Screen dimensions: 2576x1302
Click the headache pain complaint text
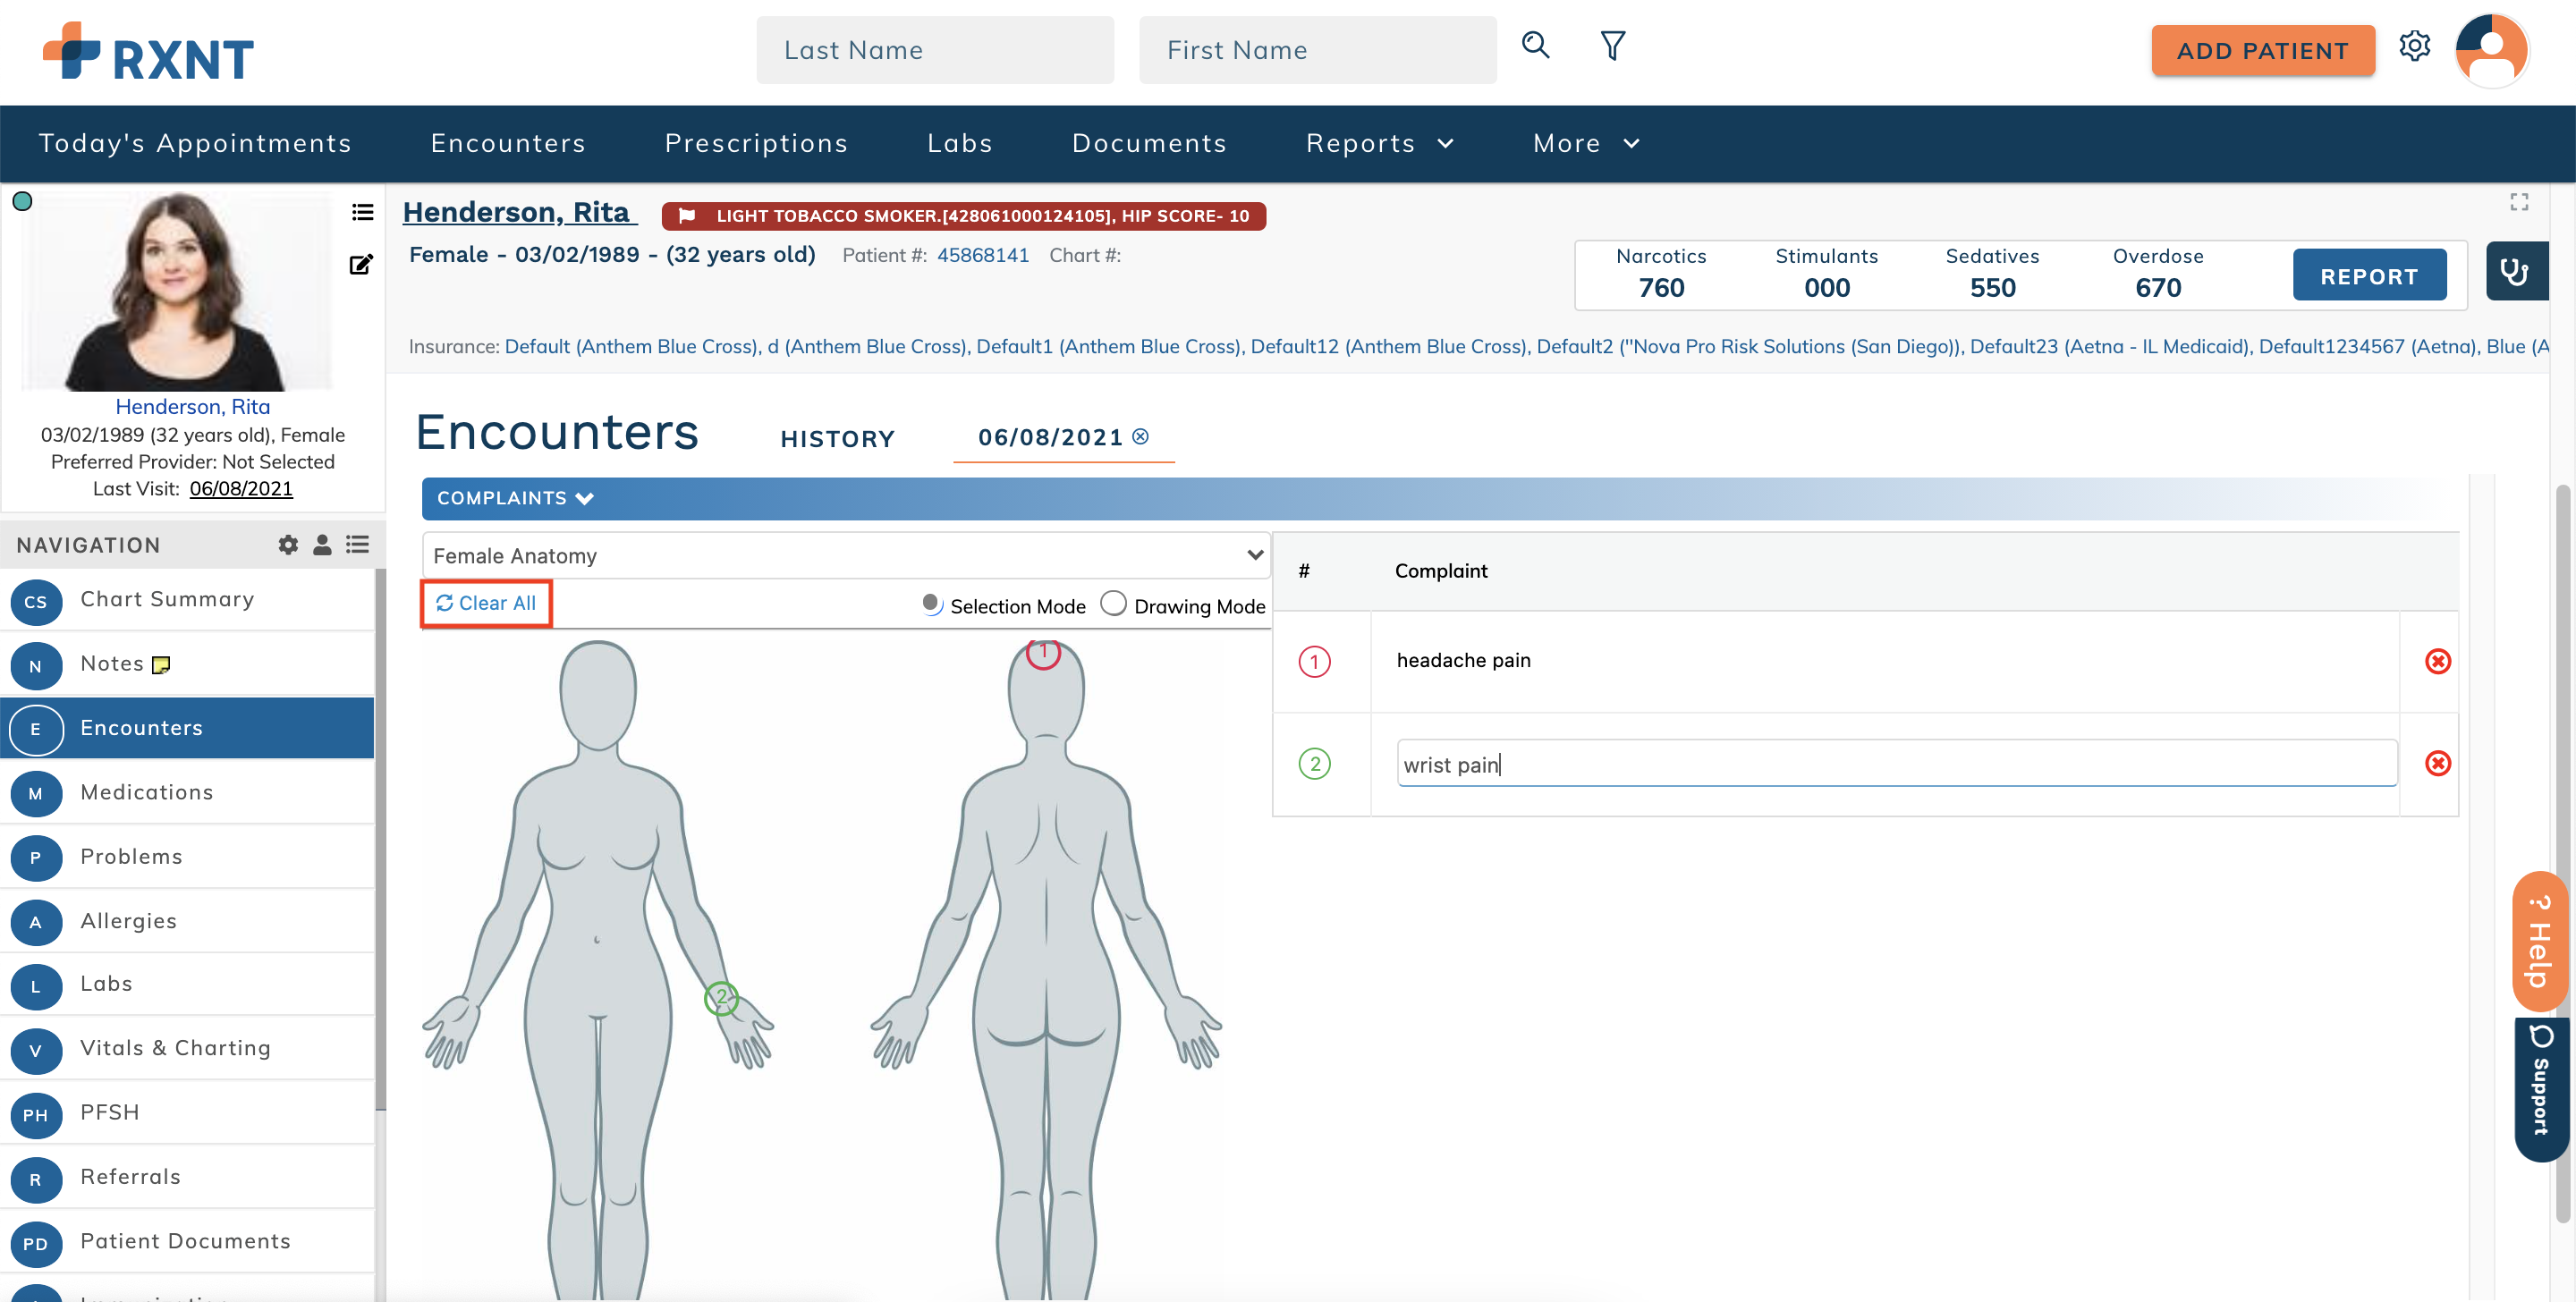click(x=1463, y=660)
